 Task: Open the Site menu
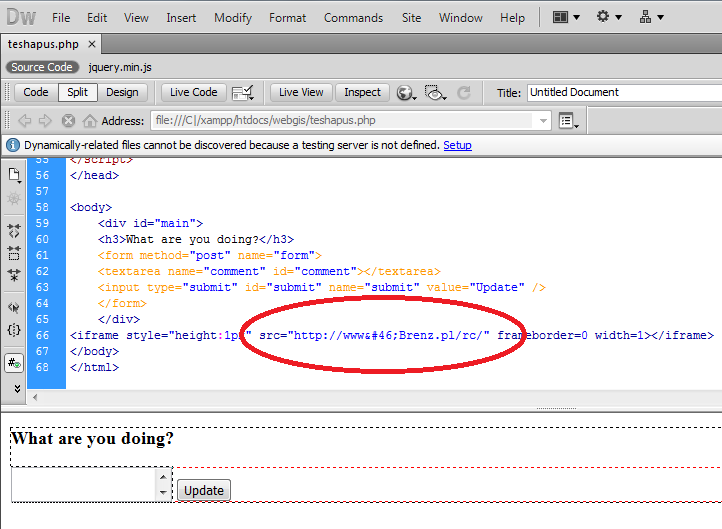[x=411, y=17]
